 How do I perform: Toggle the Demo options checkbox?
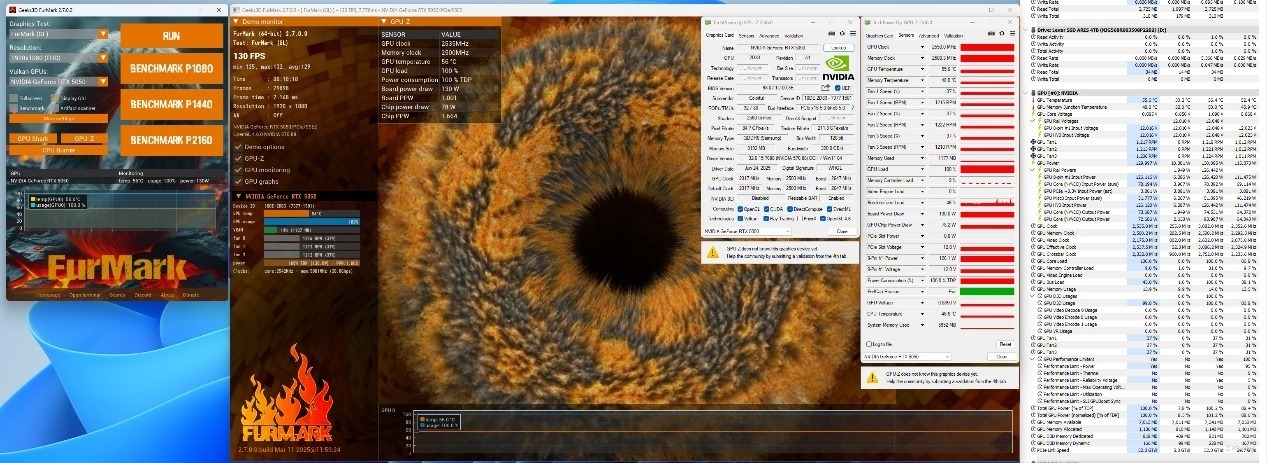[238, 146]
